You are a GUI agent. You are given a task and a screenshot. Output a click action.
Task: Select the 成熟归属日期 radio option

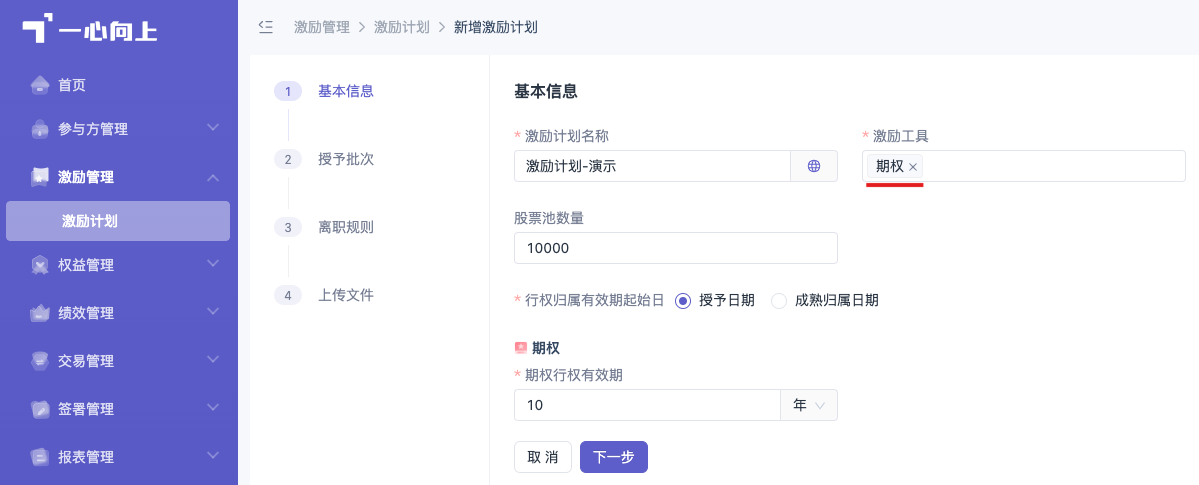778,301
